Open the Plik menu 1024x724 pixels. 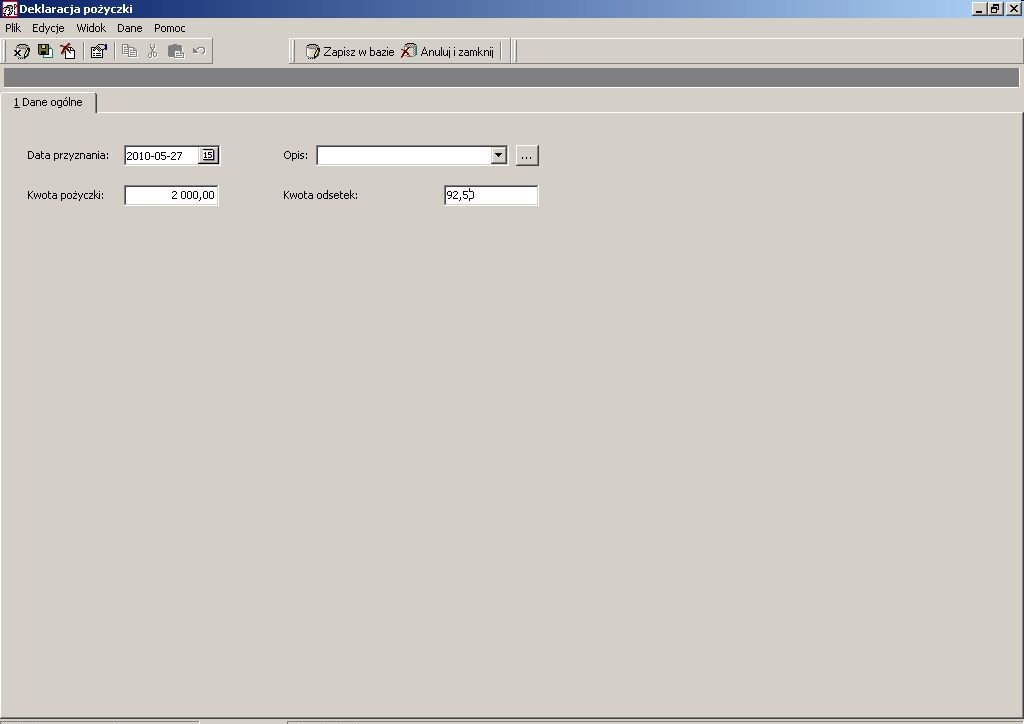coord(13,28)
